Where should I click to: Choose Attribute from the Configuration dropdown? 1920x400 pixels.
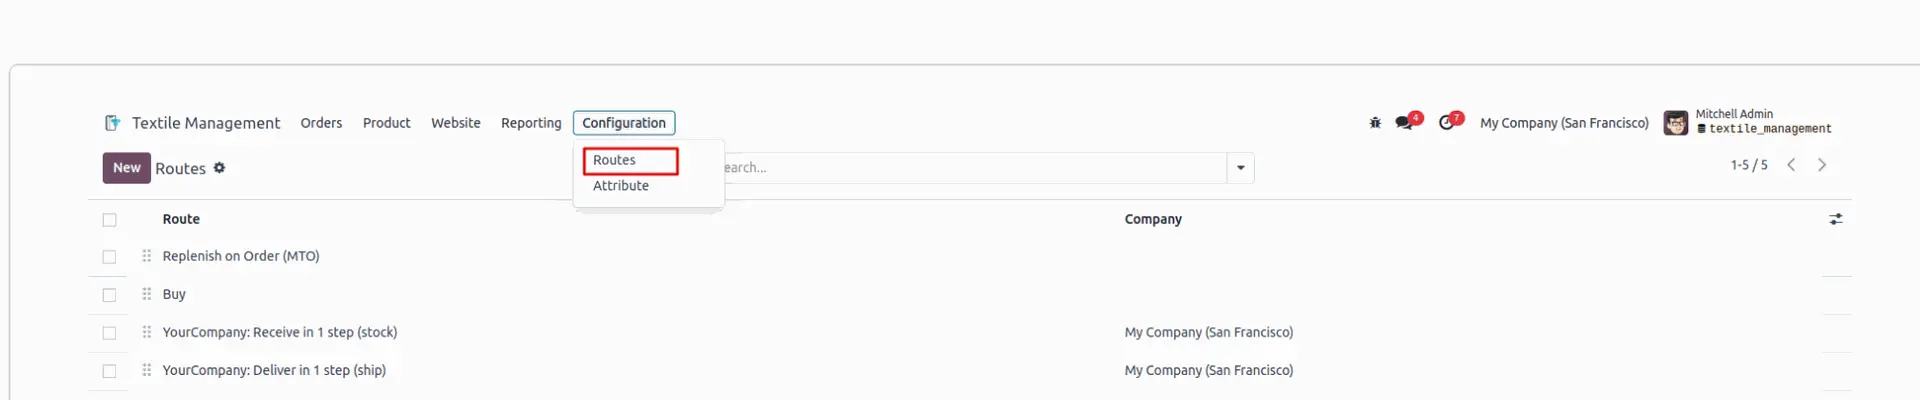[621, 186]
